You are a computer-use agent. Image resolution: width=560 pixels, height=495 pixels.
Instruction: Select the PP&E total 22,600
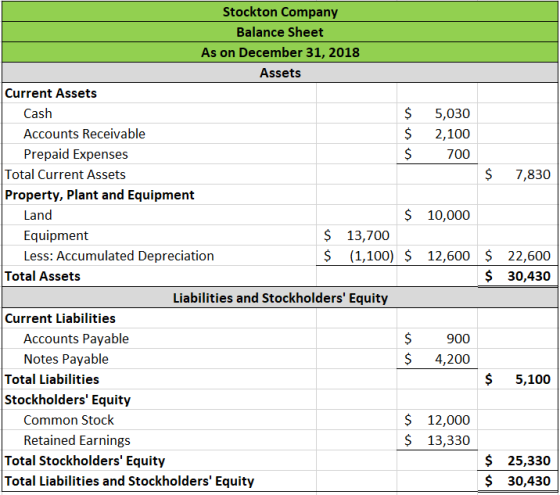click(529, 256)
